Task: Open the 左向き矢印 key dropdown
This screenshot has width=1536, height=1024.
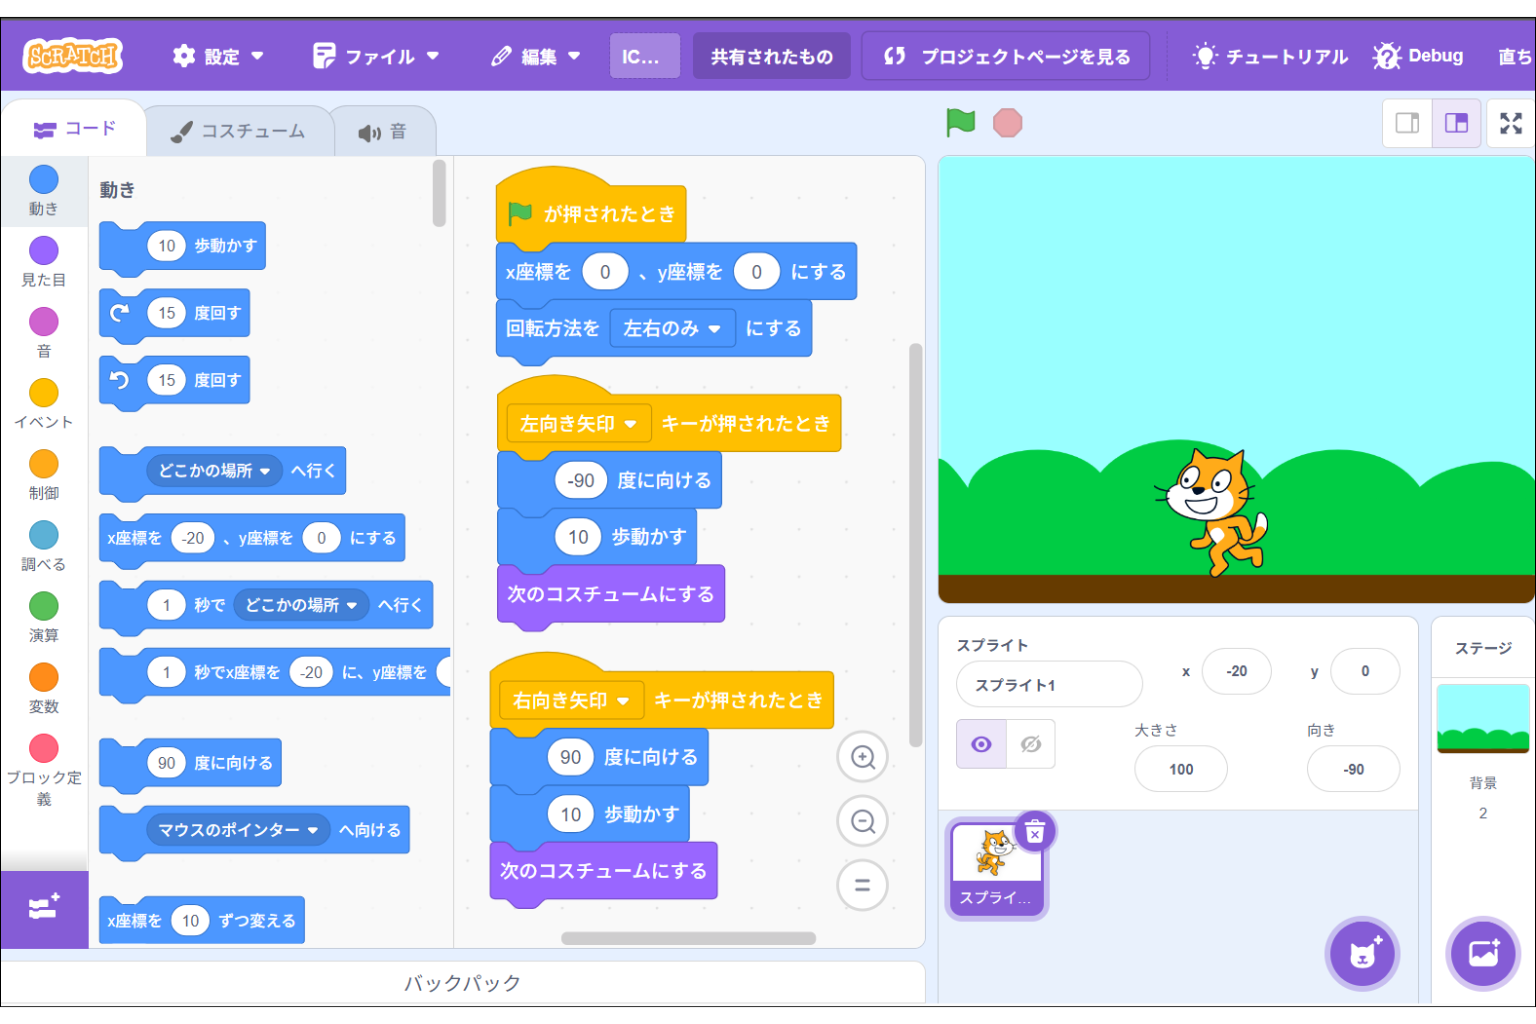Action: point(630,424)
